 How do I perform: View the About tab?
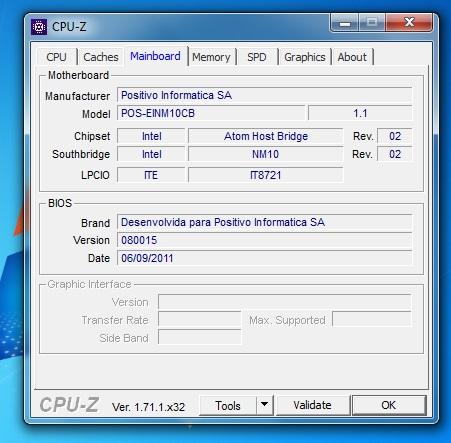click(x=352, y=57)
